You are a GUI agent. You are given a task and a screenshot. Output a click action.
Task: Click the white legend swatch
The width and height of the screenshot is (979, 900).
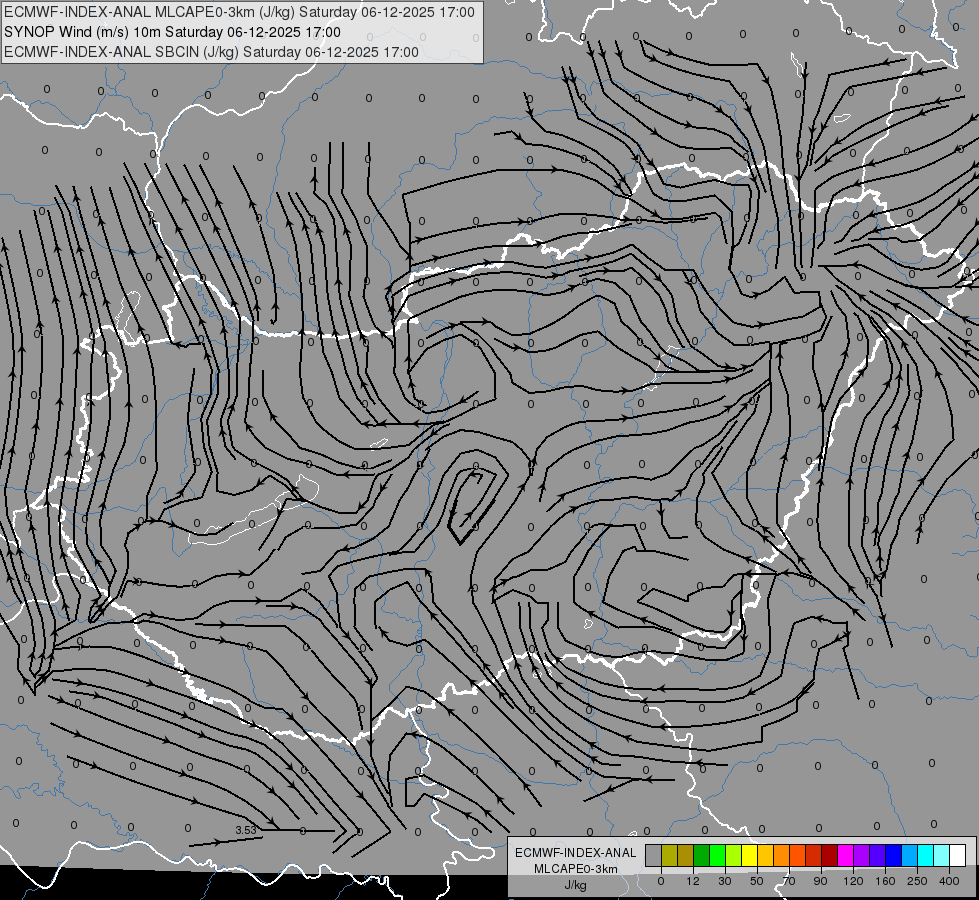958,855
